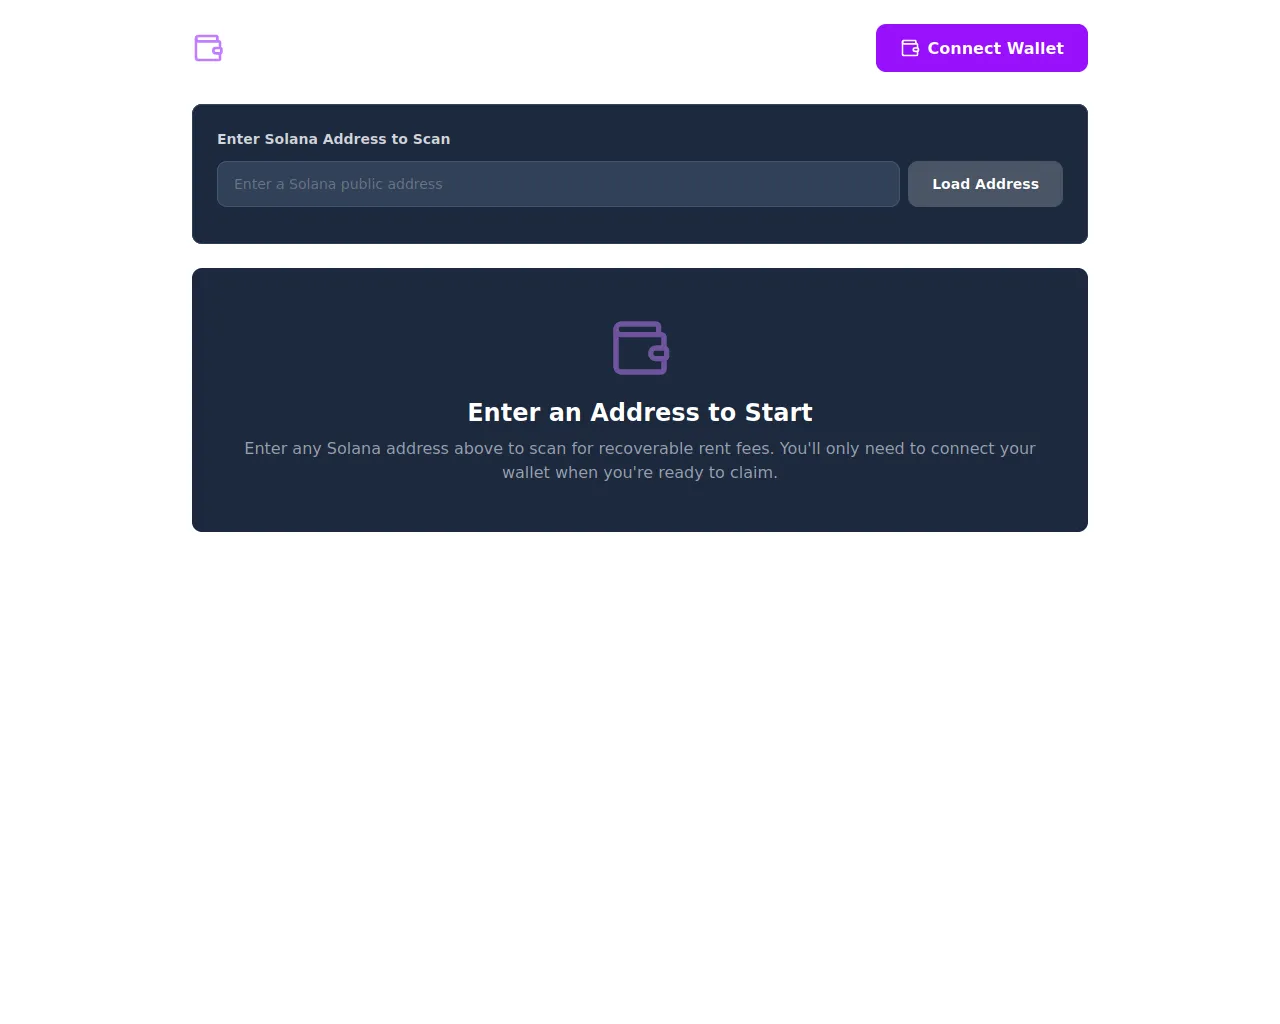This screenshot has width=1280, height=1024.
Task: Click the small wallet icon inside Connect Wallet
Action: (910, 48)
